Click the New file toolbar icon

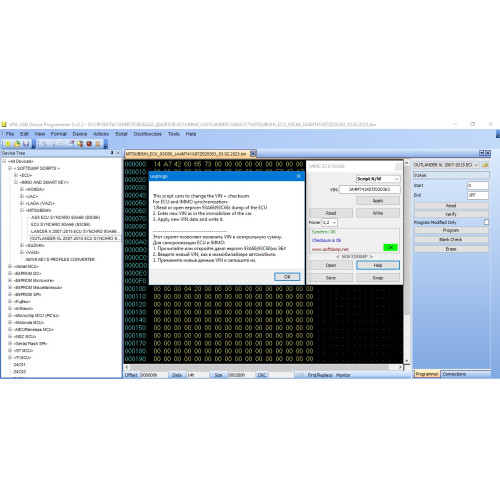point(8,144)
